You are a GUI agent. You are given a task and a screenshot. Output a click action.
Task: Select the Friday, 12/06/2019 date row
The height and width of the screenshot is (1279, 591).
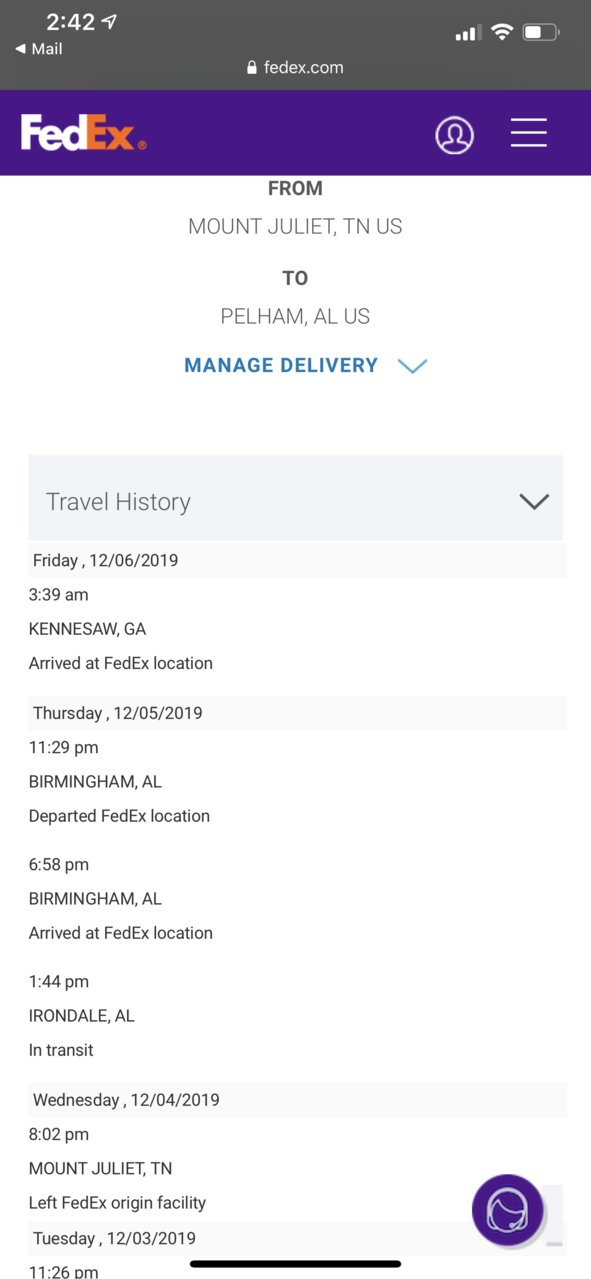297,560
